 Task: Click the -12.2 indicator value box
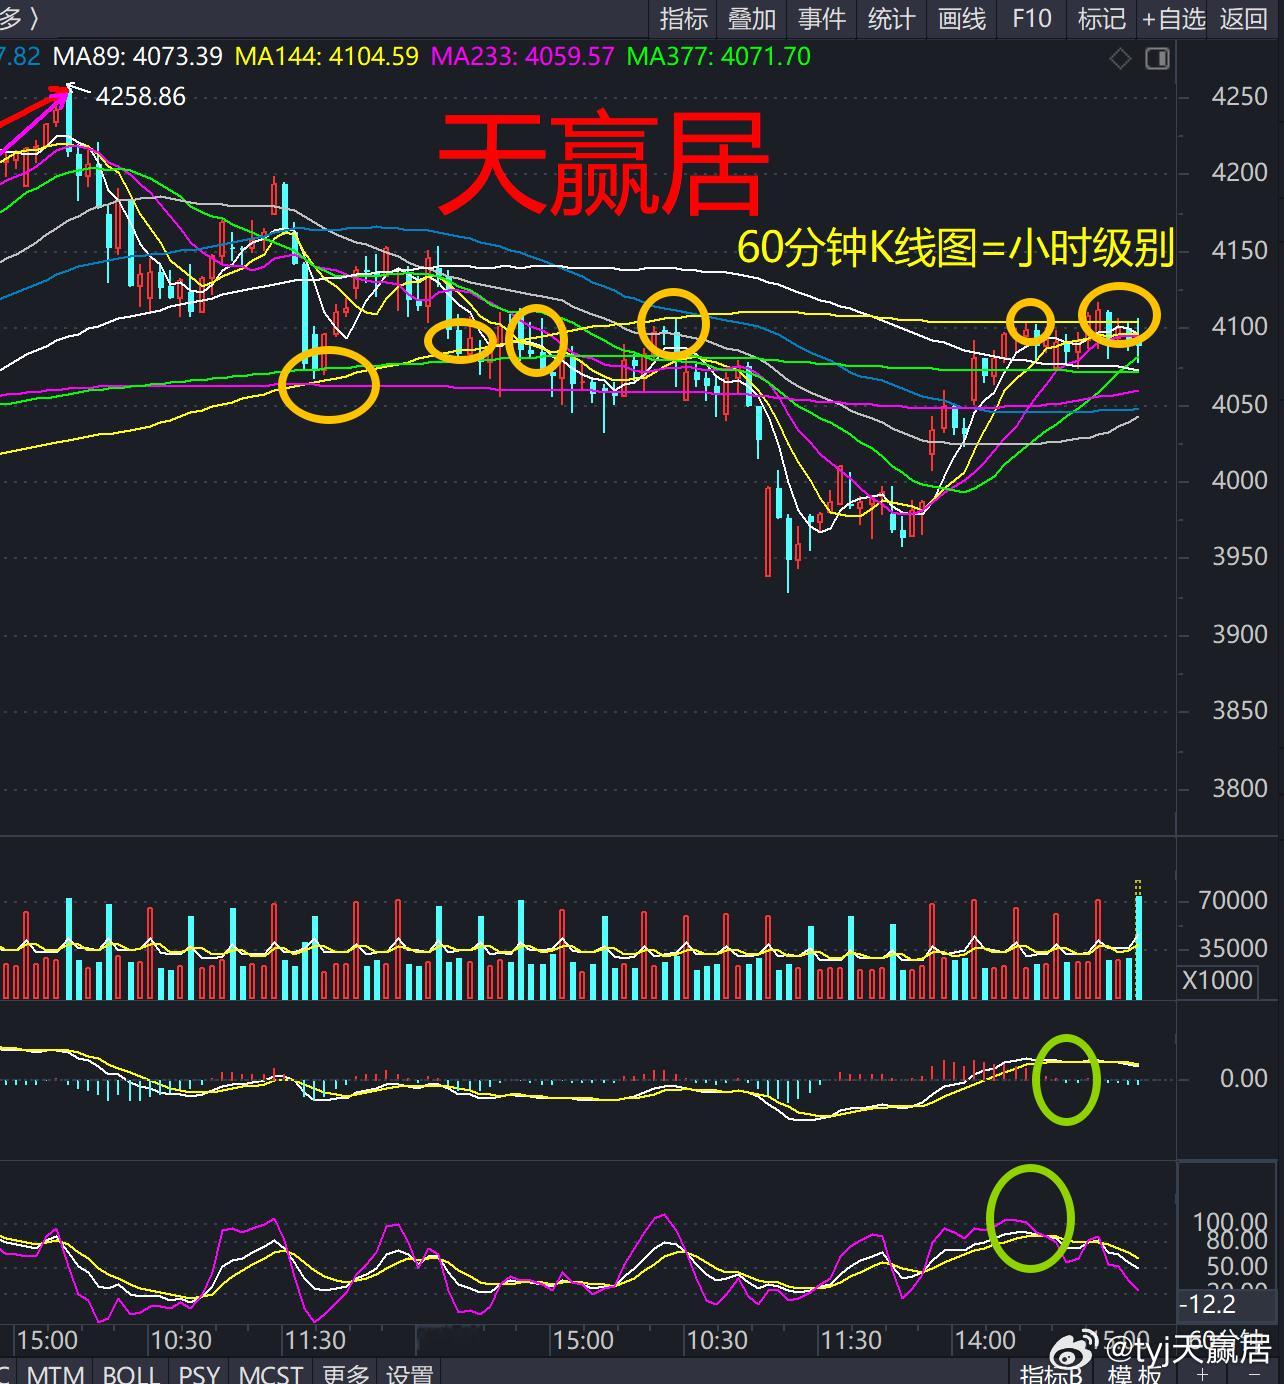point(1228,1304)
